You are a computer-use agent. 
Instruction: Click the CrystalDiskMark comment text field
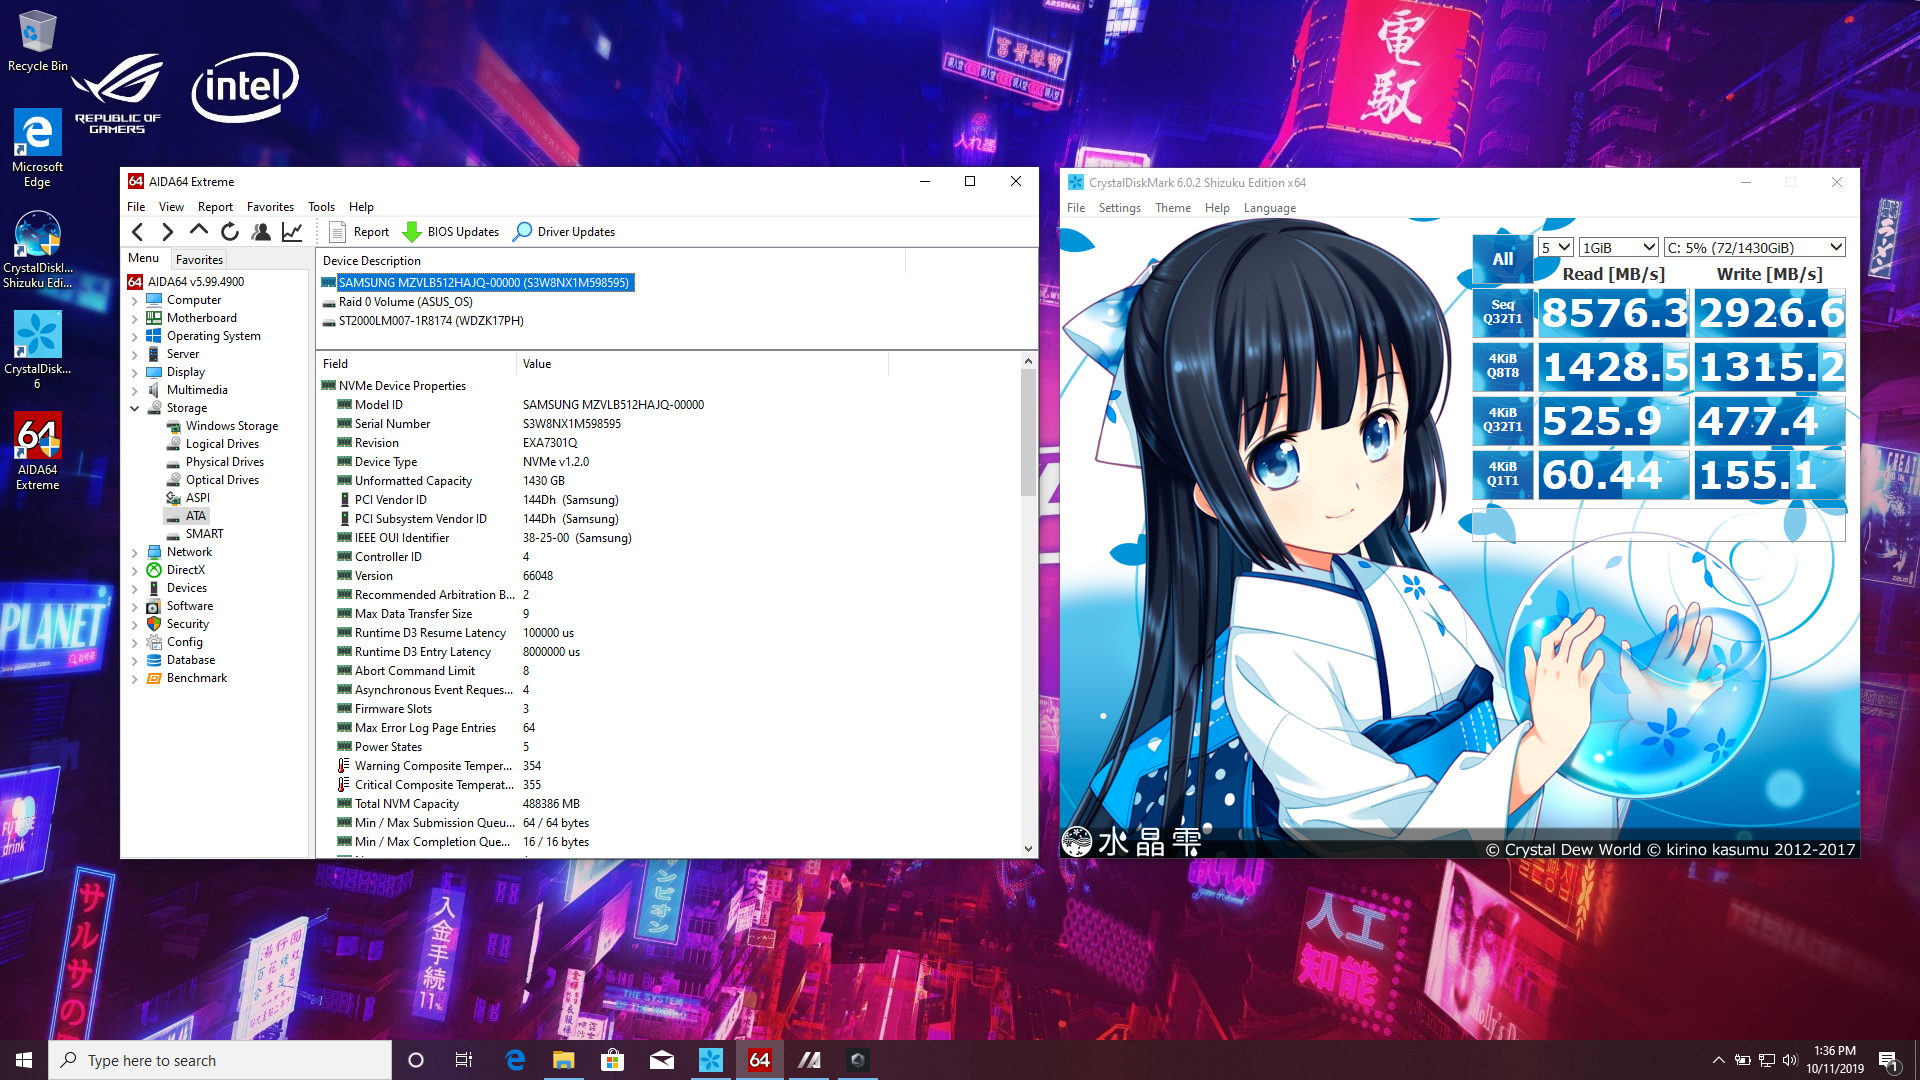(x=1658, y=524)
